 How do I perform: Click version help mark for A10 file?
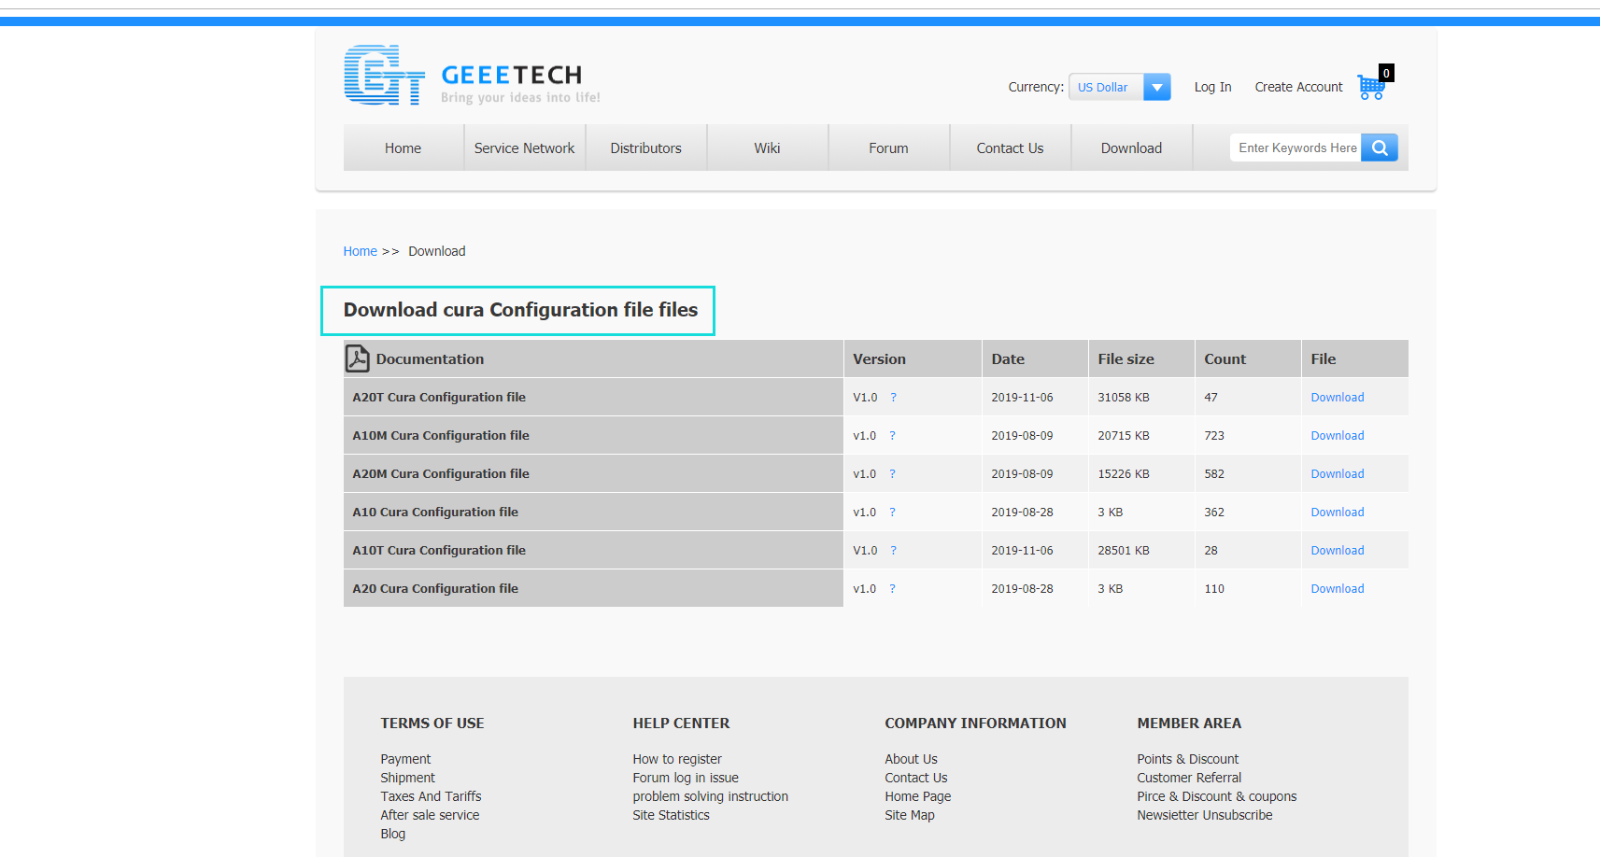click(x=892, y=513)
